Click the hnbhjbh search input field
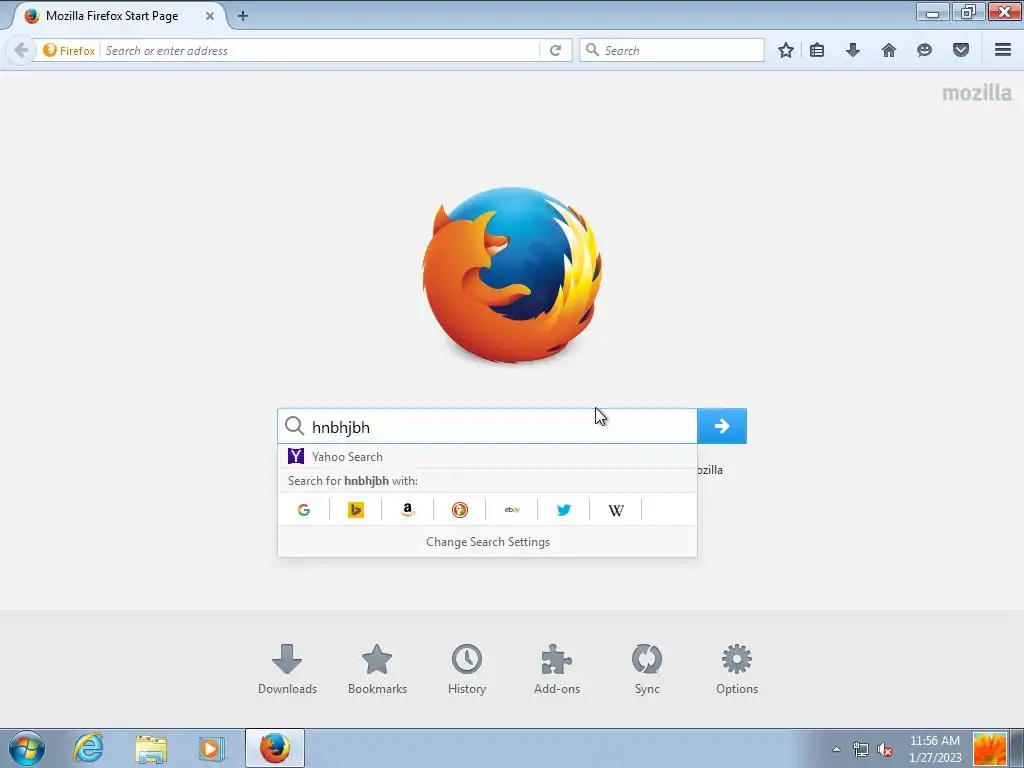Image resolution: width=1024 pixels, height=768 pixels. 487,426
